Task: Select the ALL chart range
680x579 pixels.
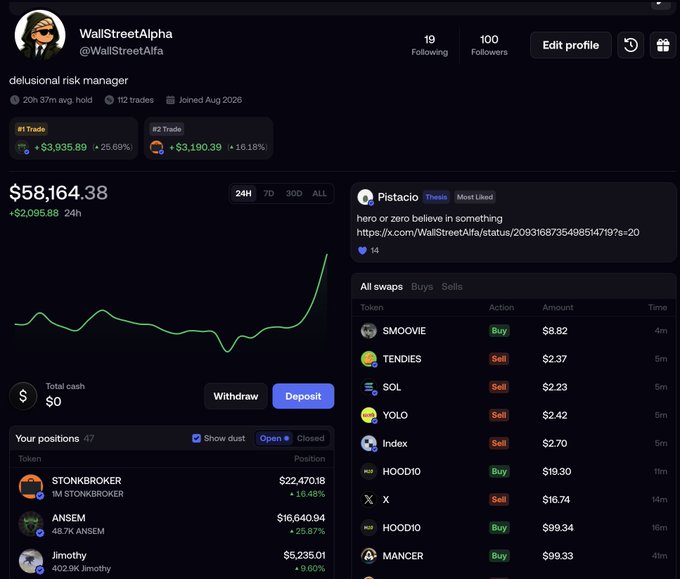Action: (320, 193)
